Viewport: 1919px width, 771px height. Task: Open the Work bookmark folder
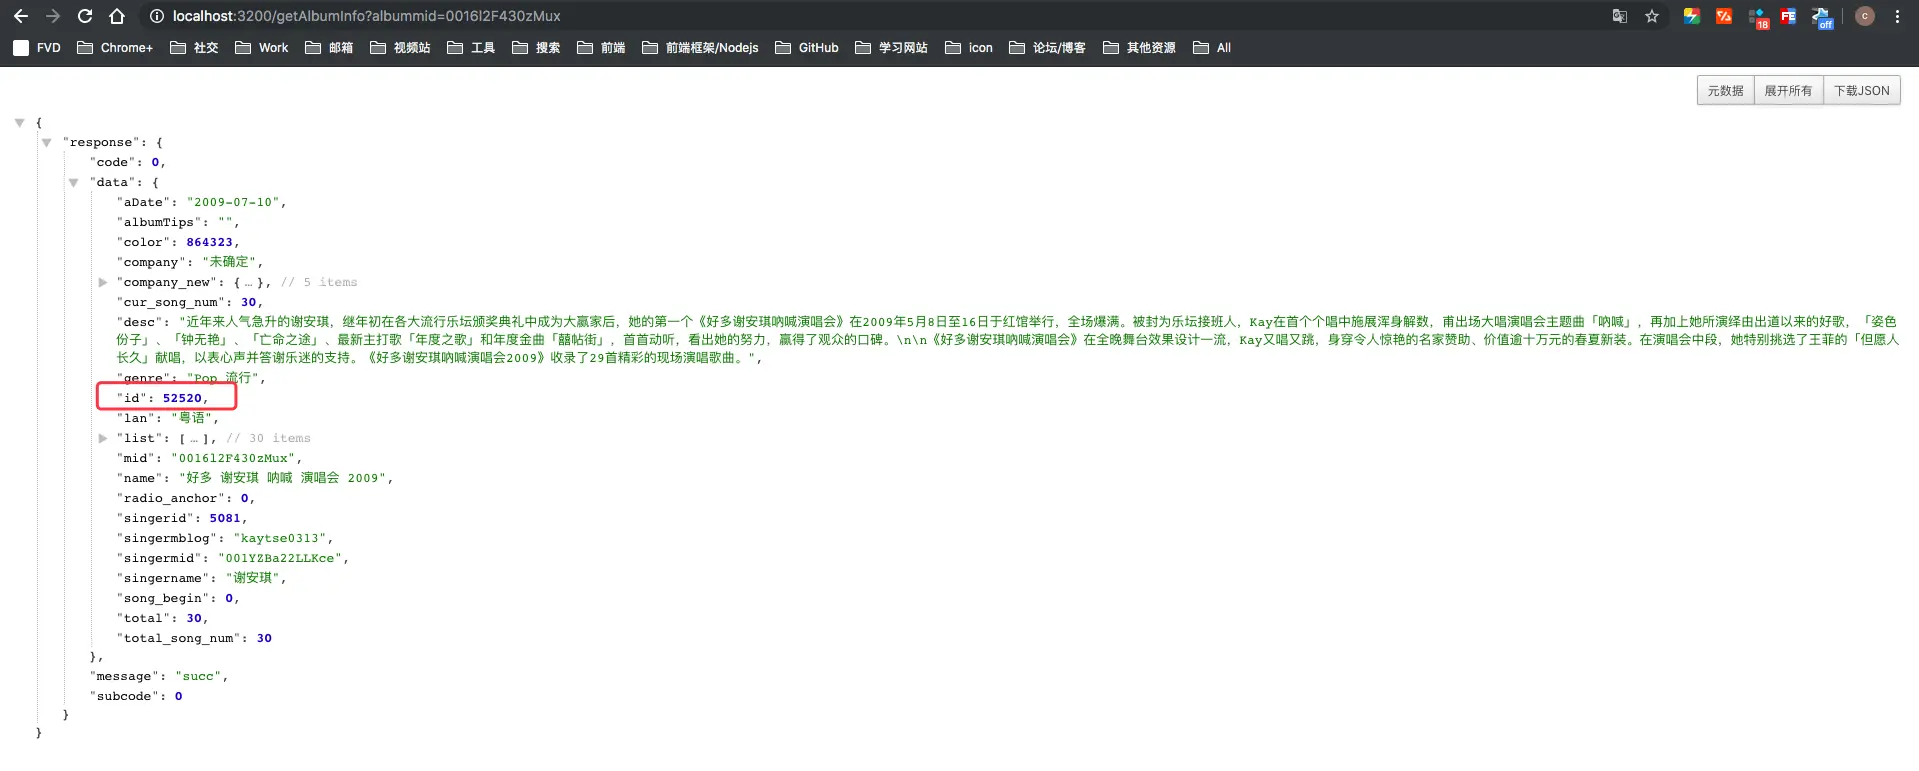pos(261,47)
